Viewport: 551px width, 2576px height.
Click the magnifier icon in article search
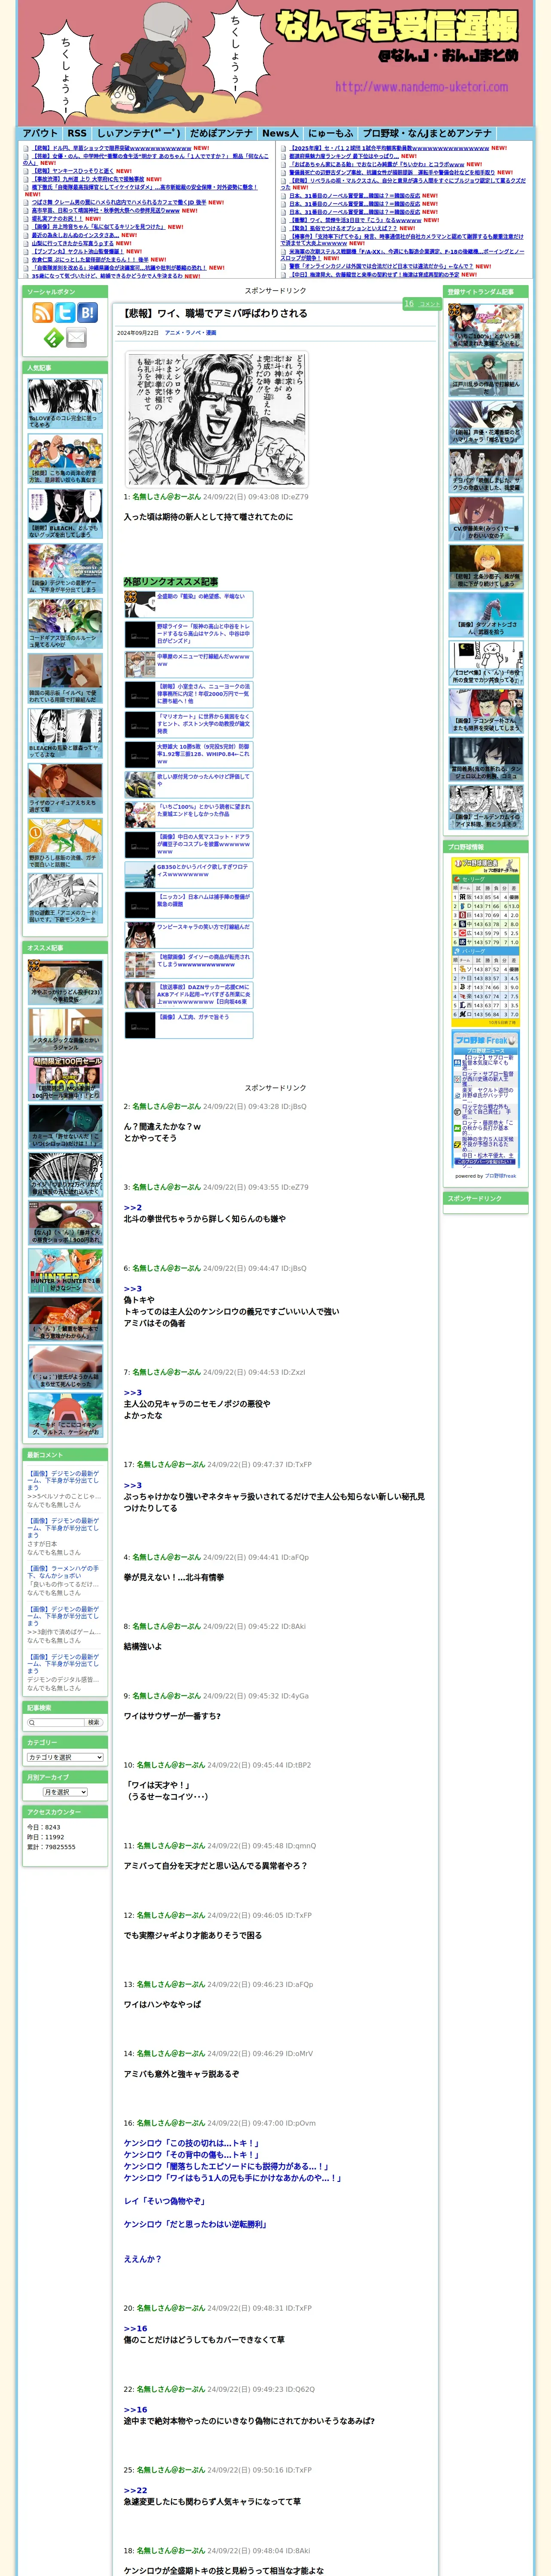(x=32, y=1723)
